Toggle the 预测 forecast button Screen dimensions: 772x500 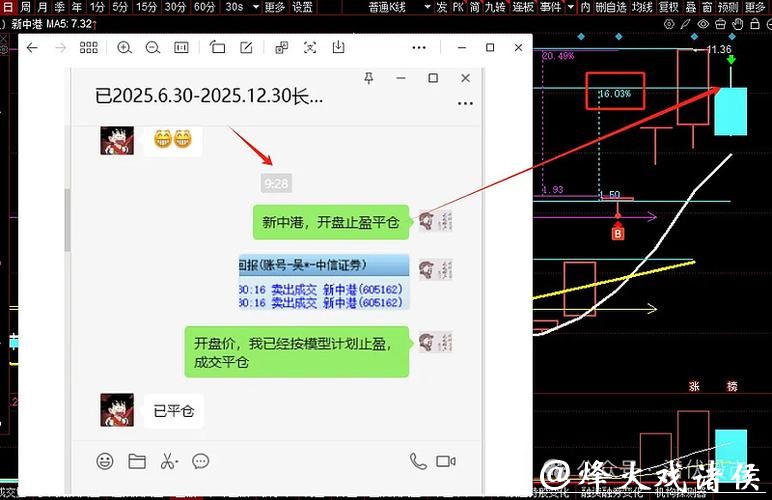pos(728,7)
